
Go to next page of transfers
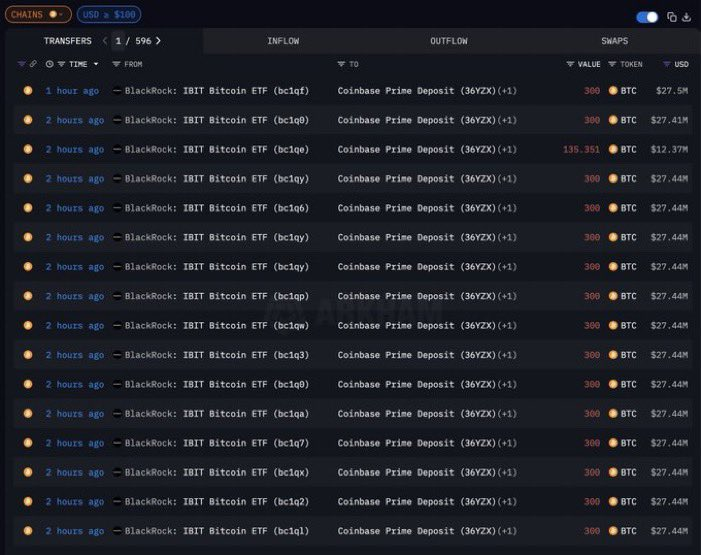tap(158, 41)
